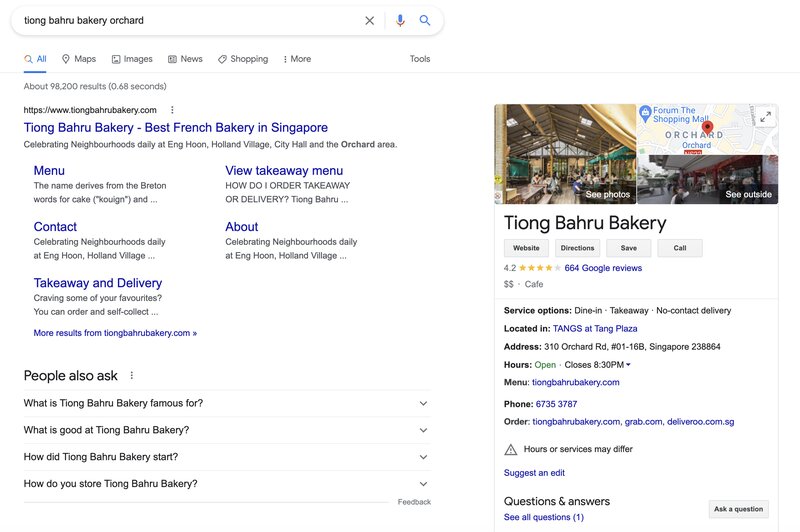The height and width of the screenshot is (532, 800).
Task: Click the Save button
Action: click(x=629, y=248)
